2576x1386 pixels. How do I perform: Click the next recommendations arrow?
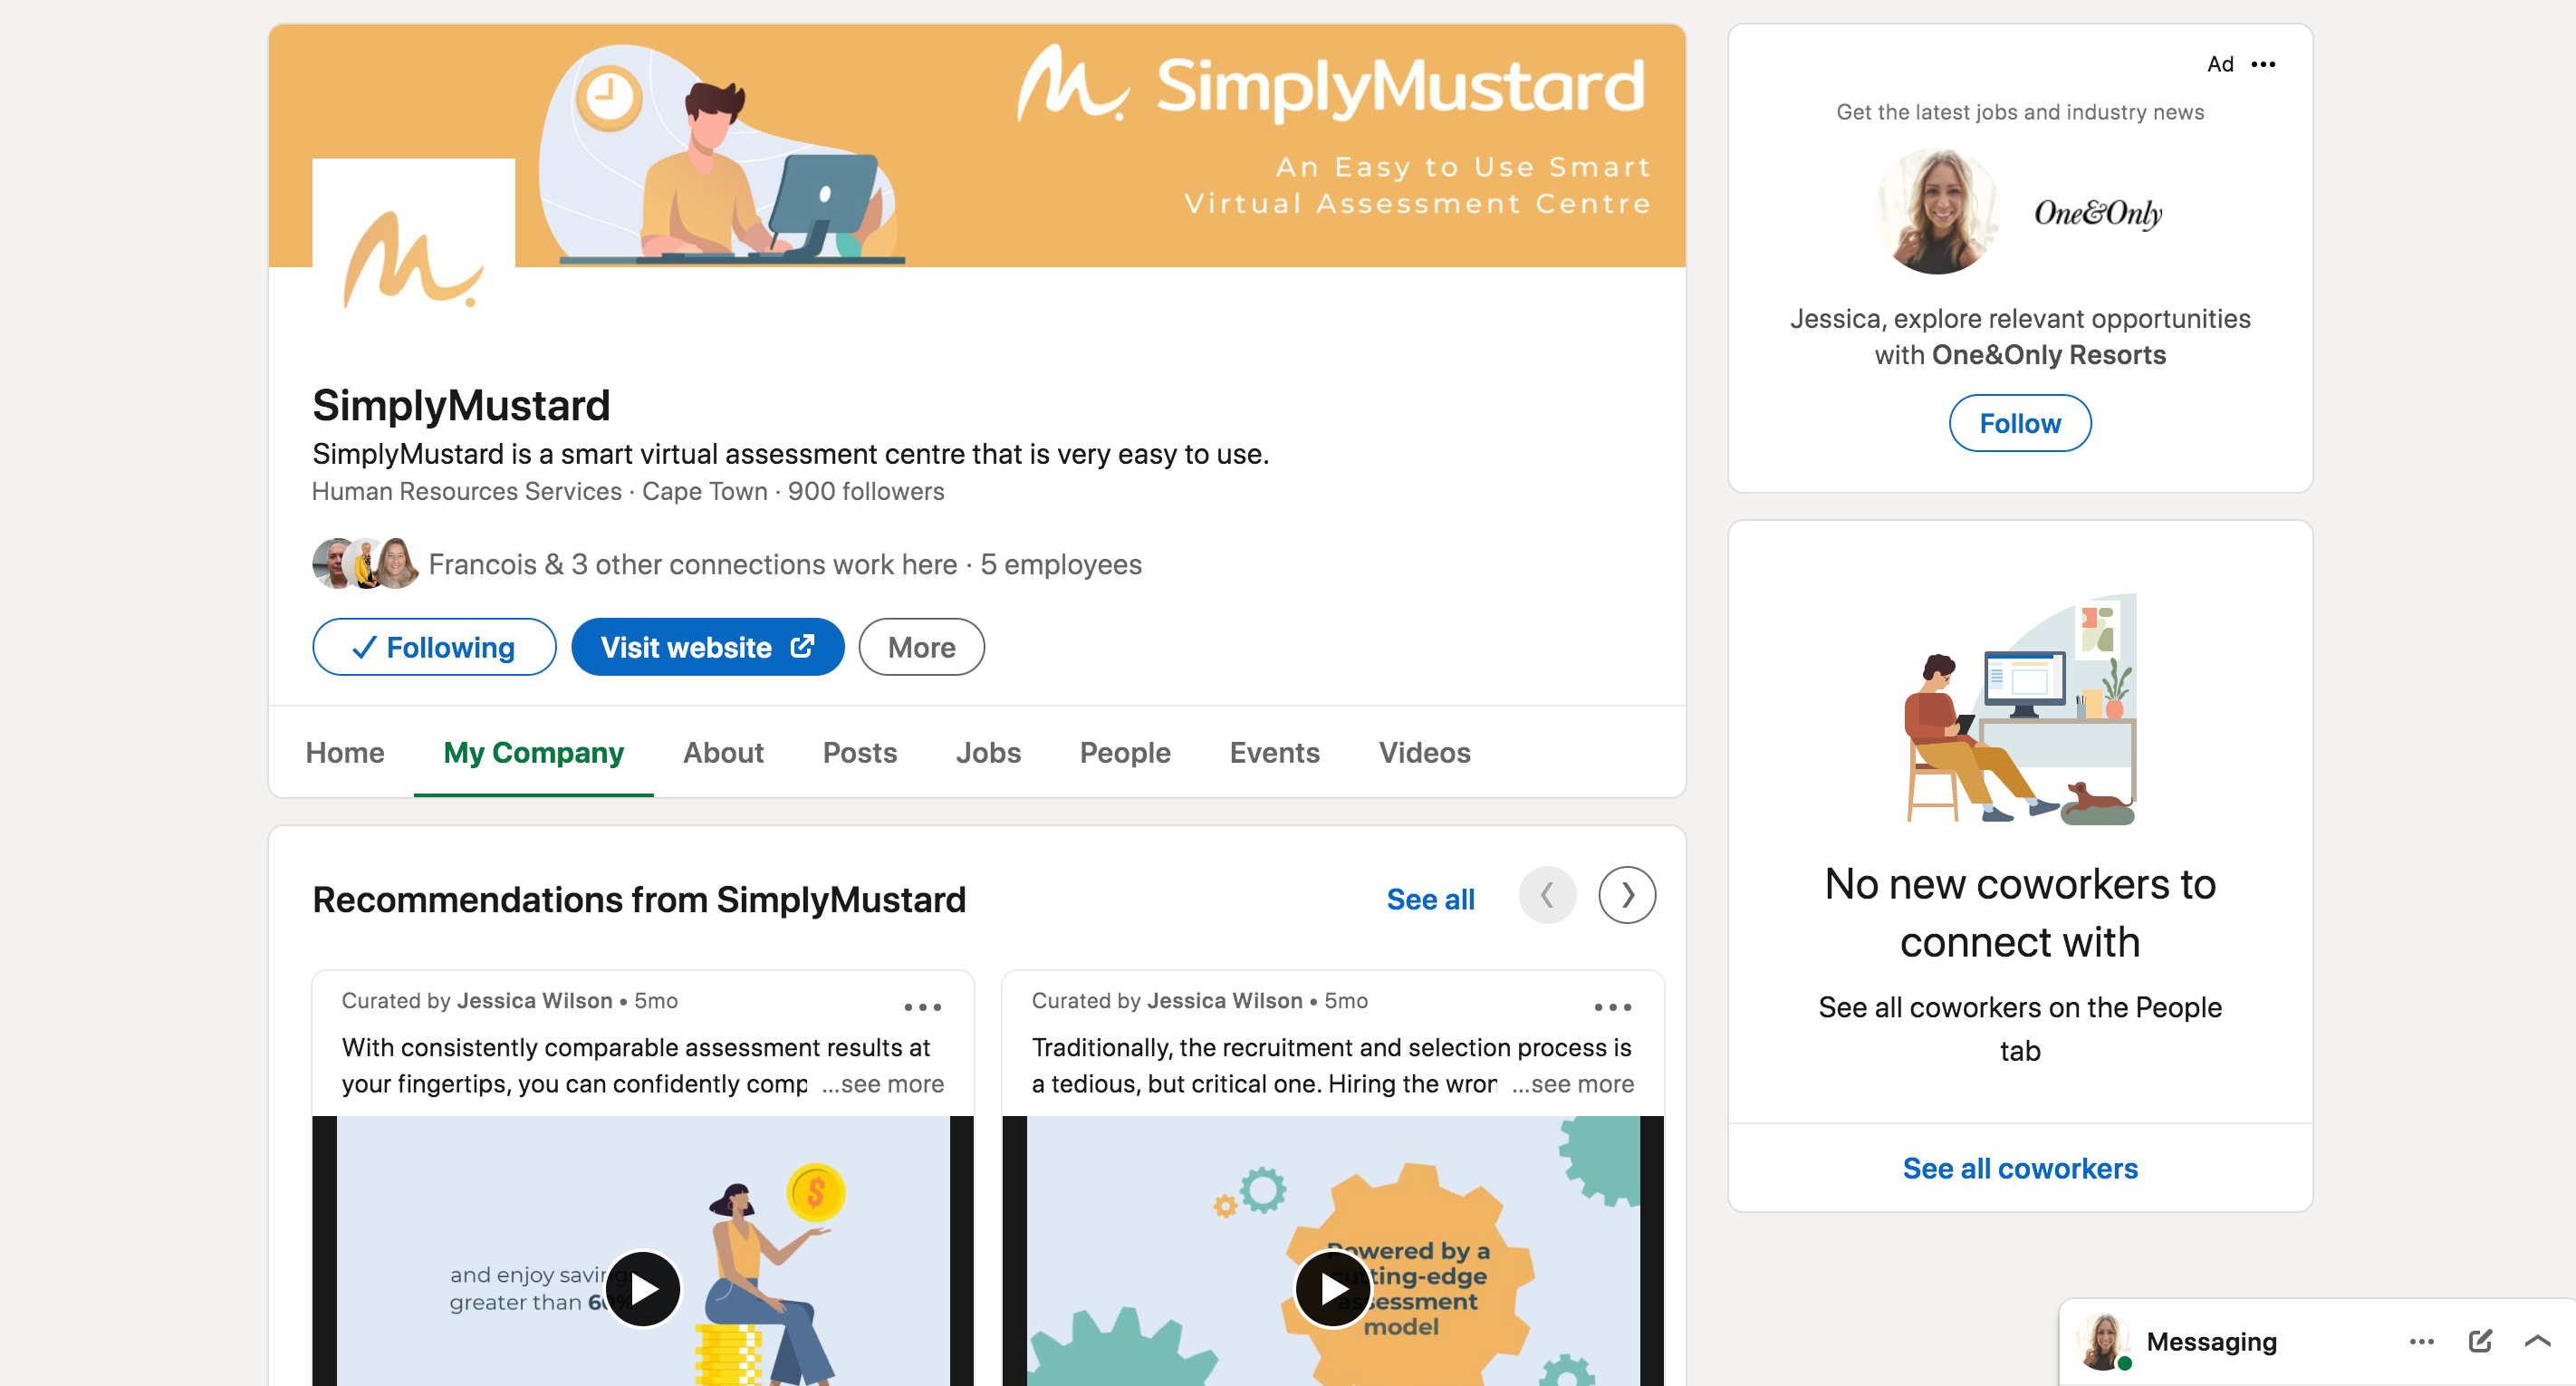tap(1626, 895)
